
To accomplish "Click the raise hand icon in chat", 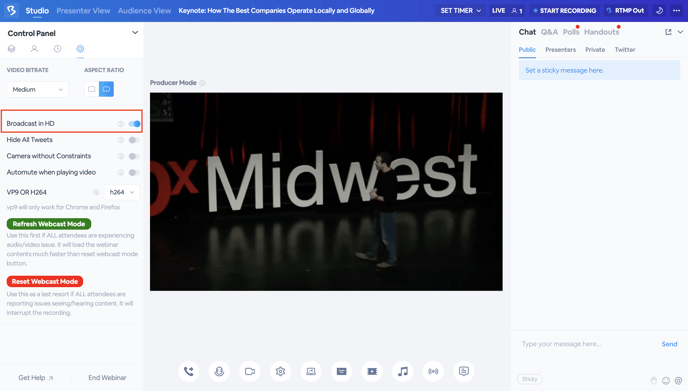I will [x=653, y=380].
